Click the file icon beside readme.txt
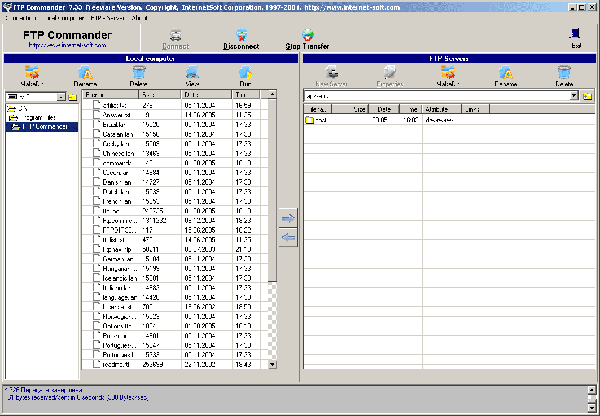600x416 pixels. coord(97,364)
